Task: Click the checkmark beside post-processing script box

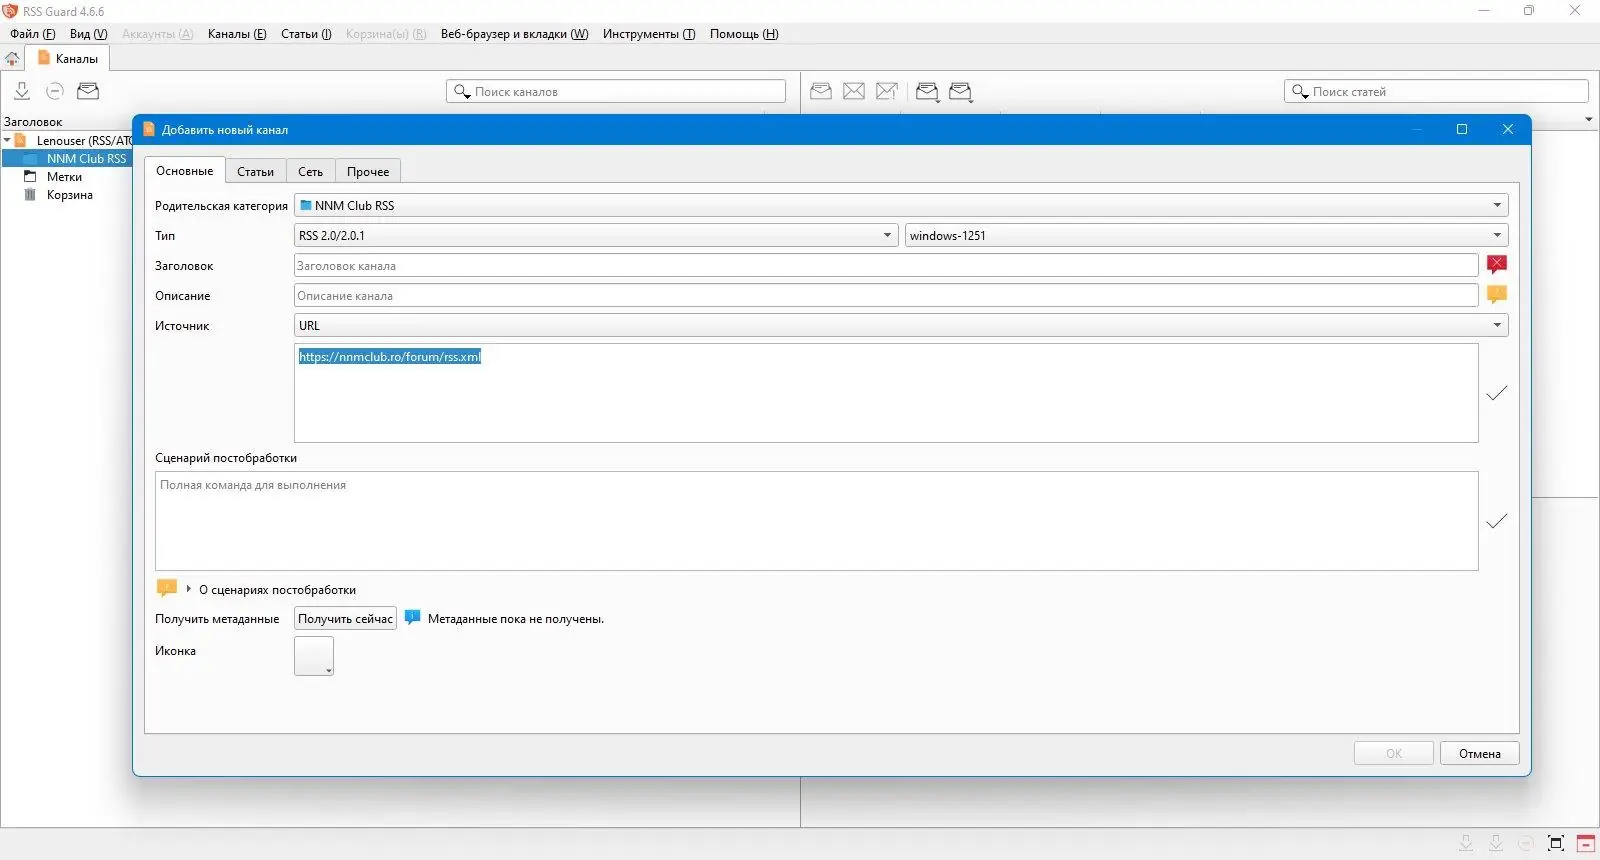Action: [1497, 521]
